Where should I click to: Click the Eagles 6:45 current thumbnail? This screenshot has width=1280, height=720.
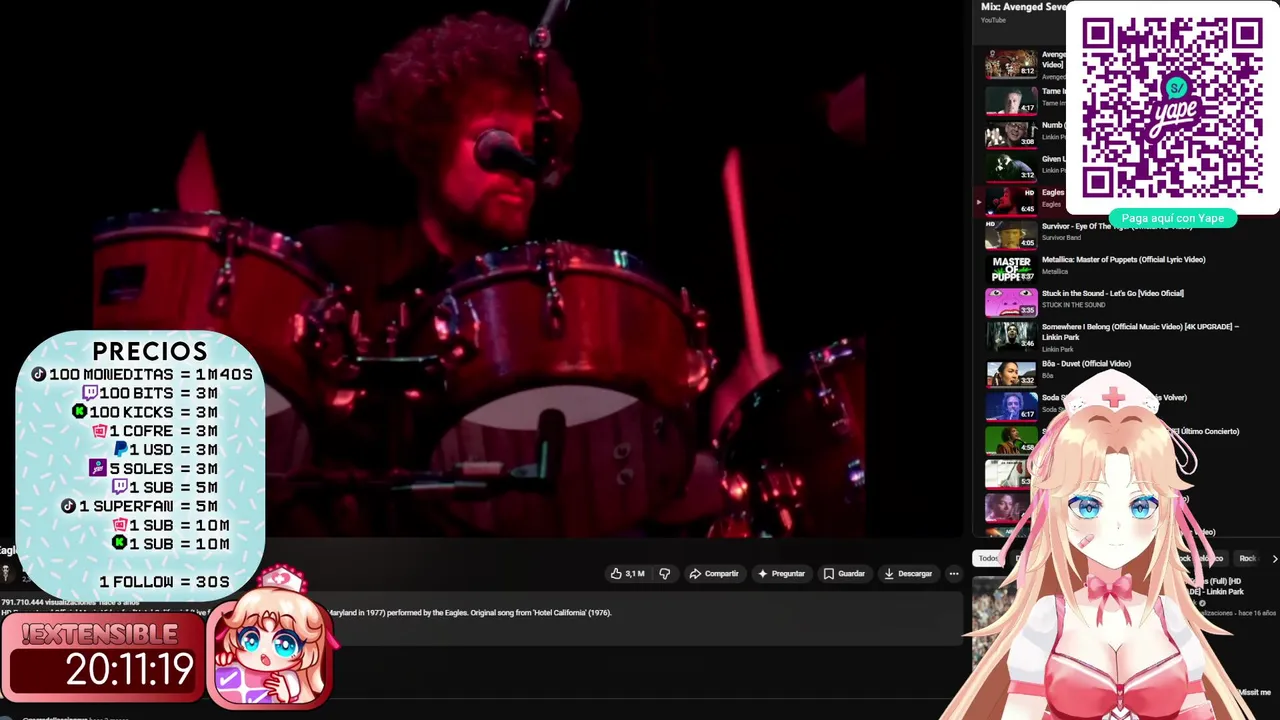[x=1011, y=200]
